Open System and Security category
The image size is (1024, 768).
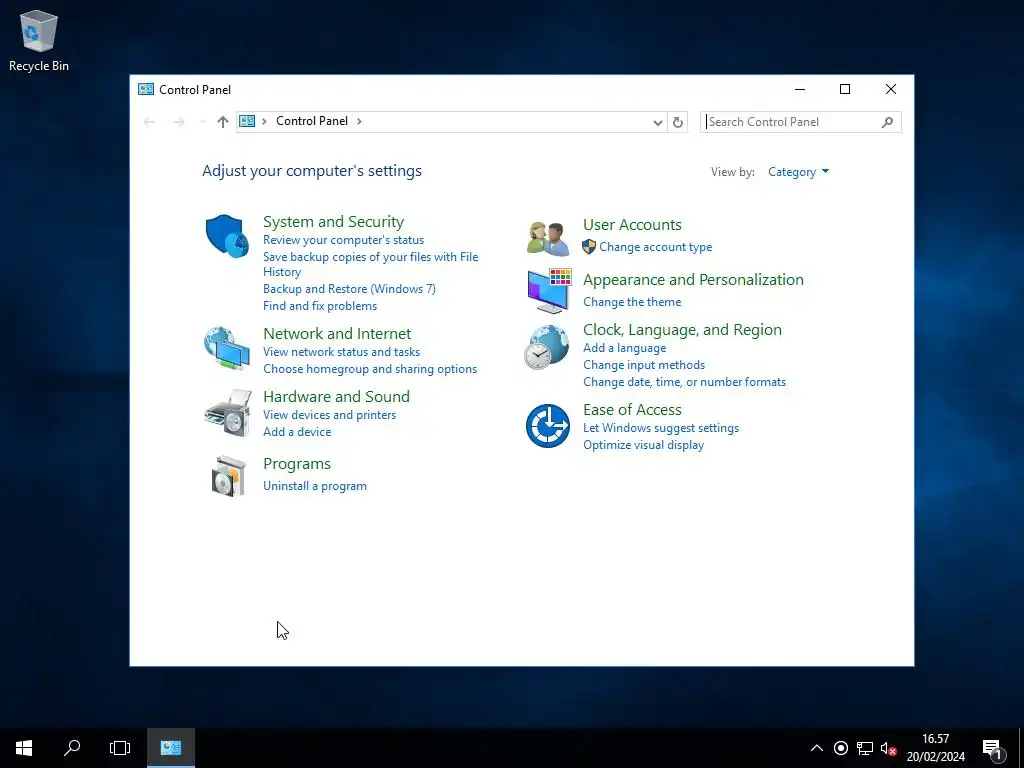(333, 221)
